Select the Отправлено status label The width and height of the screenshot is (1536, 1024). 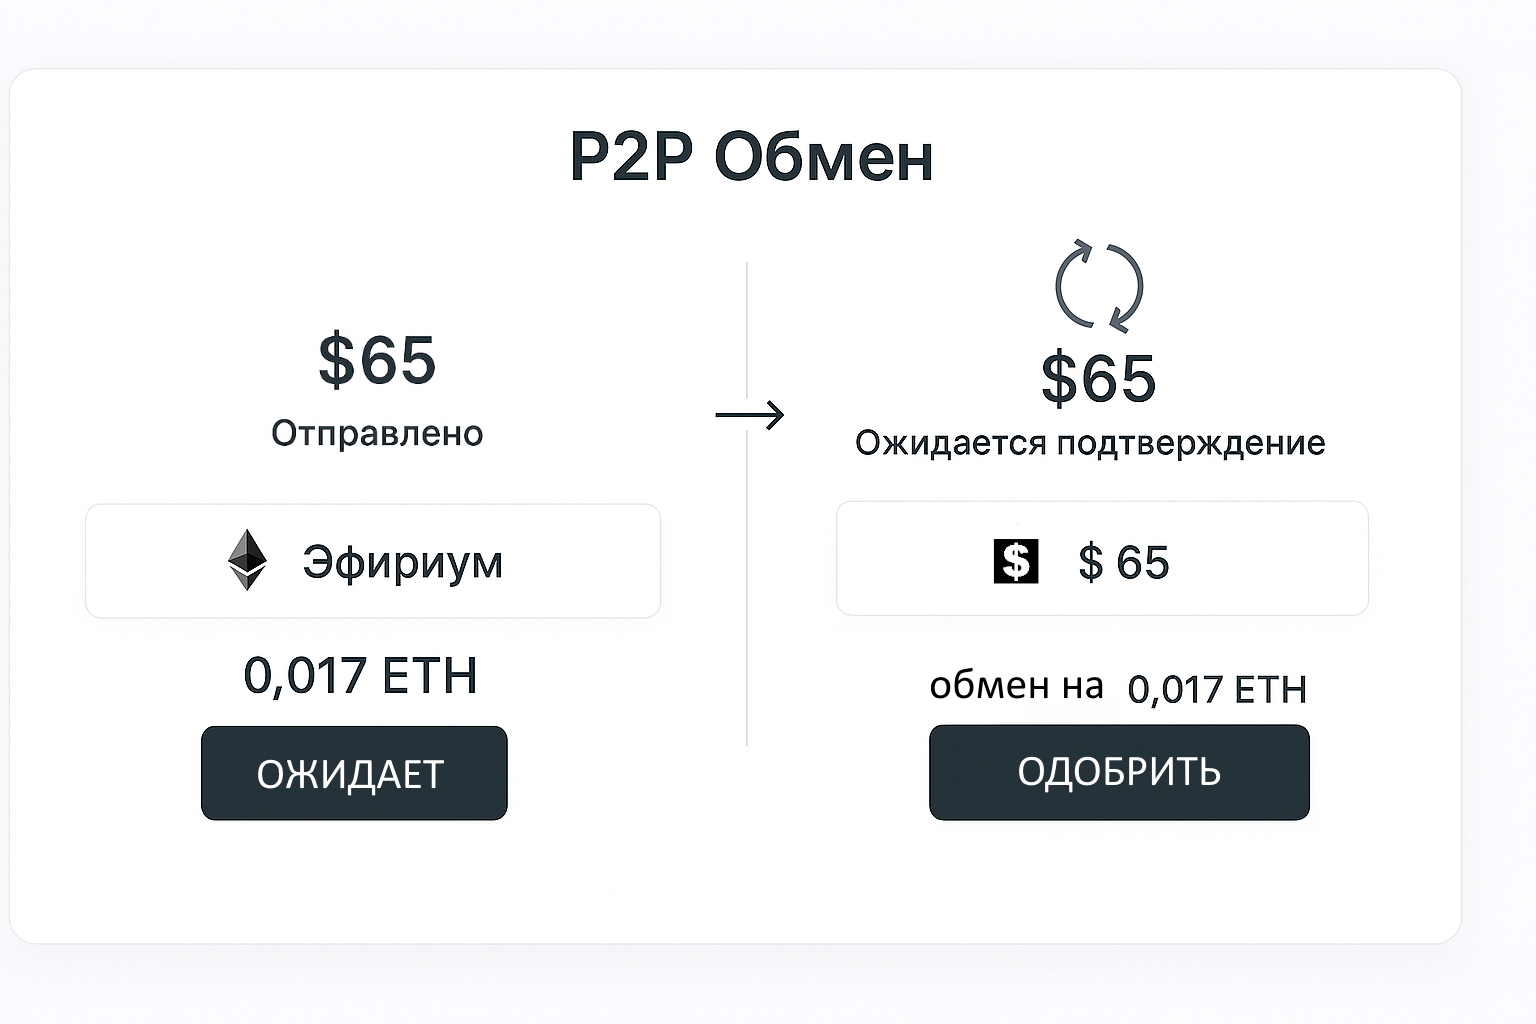click(x=377, y=433)
